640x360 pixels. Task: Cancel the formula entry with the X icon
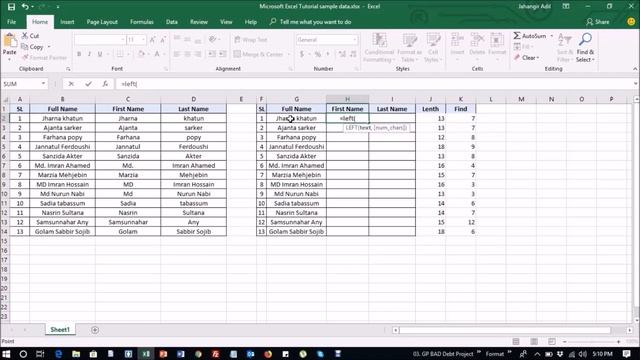click(x=71, y=84)
